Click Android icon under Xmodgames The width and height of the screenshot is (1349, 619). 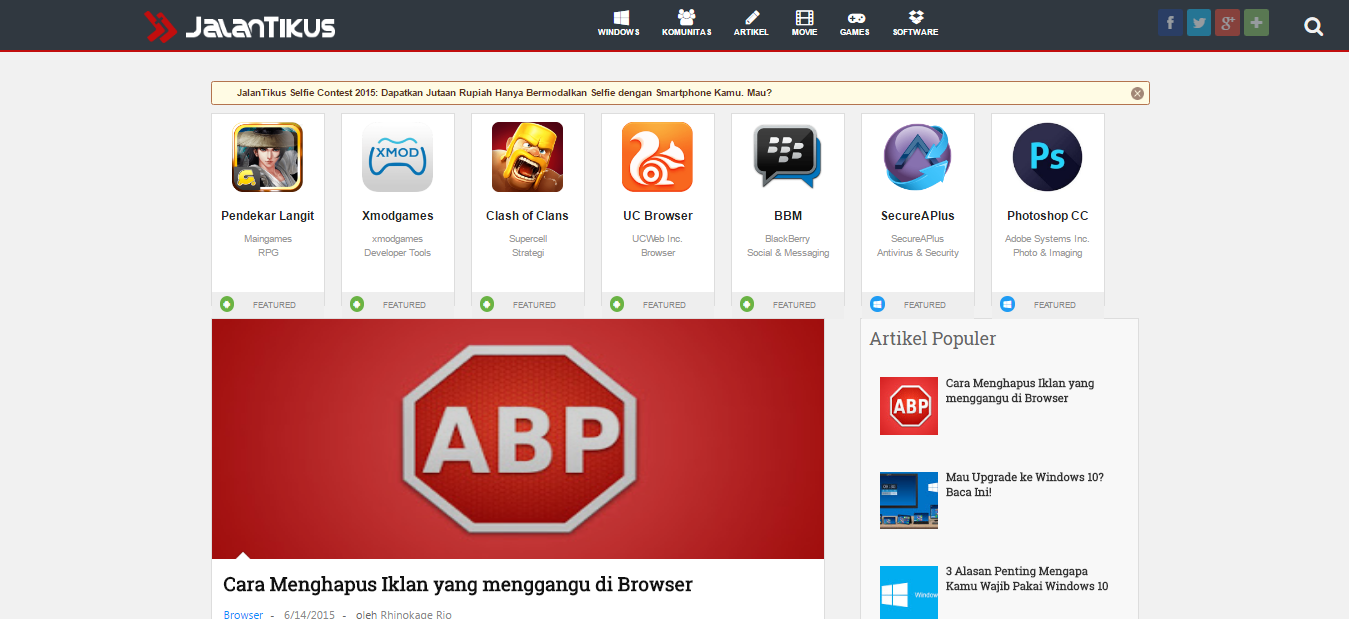pyautogui.click(x=357, y=304)
